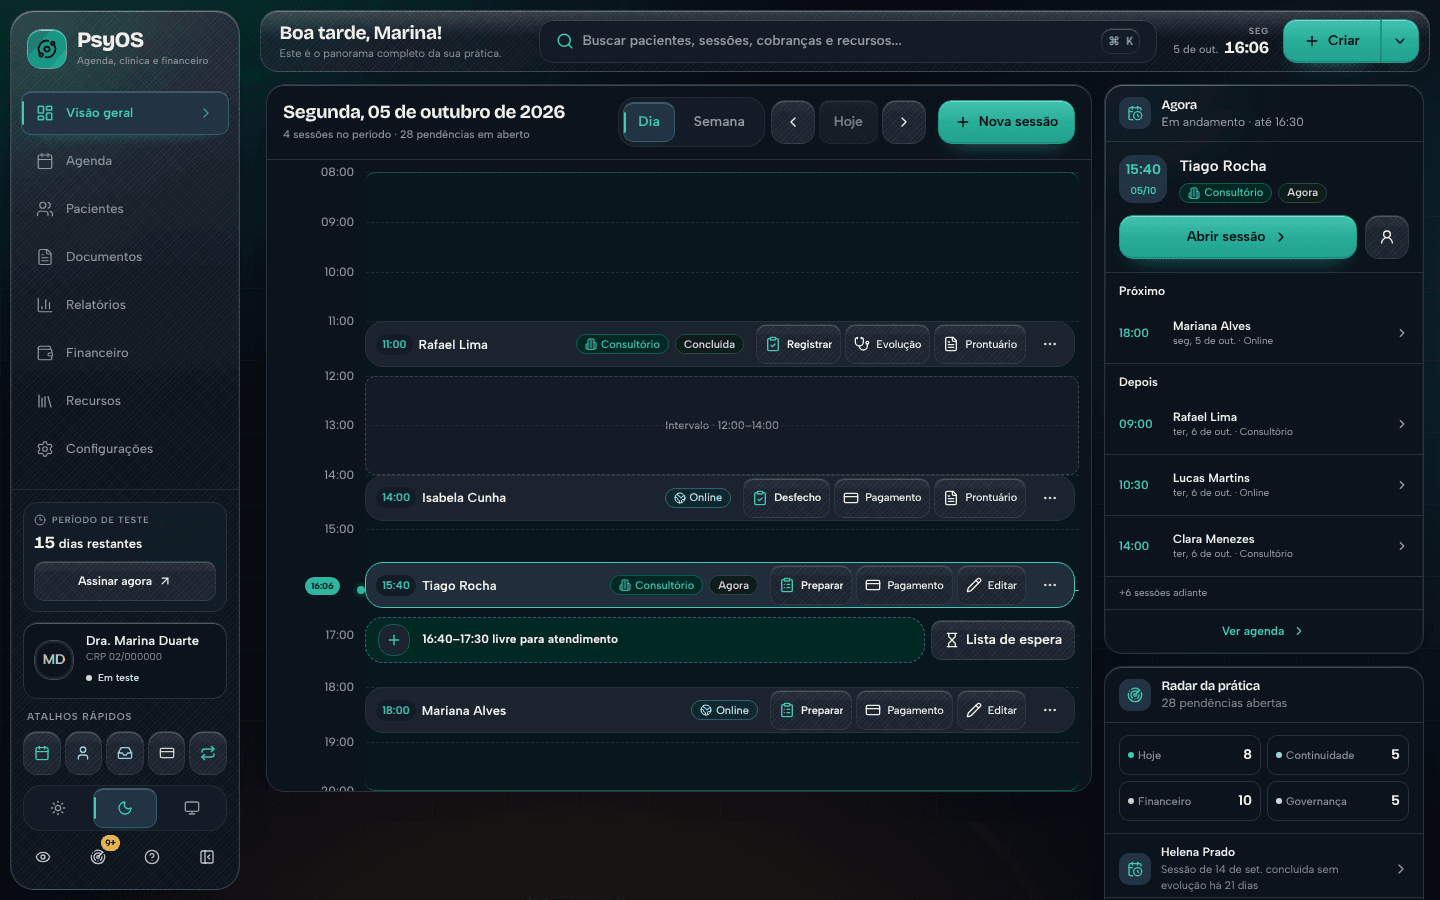The width and height of the screenshot is (1440, 900).
Task: Click the PsyOS logo icon
Action: tap(46, 48)
